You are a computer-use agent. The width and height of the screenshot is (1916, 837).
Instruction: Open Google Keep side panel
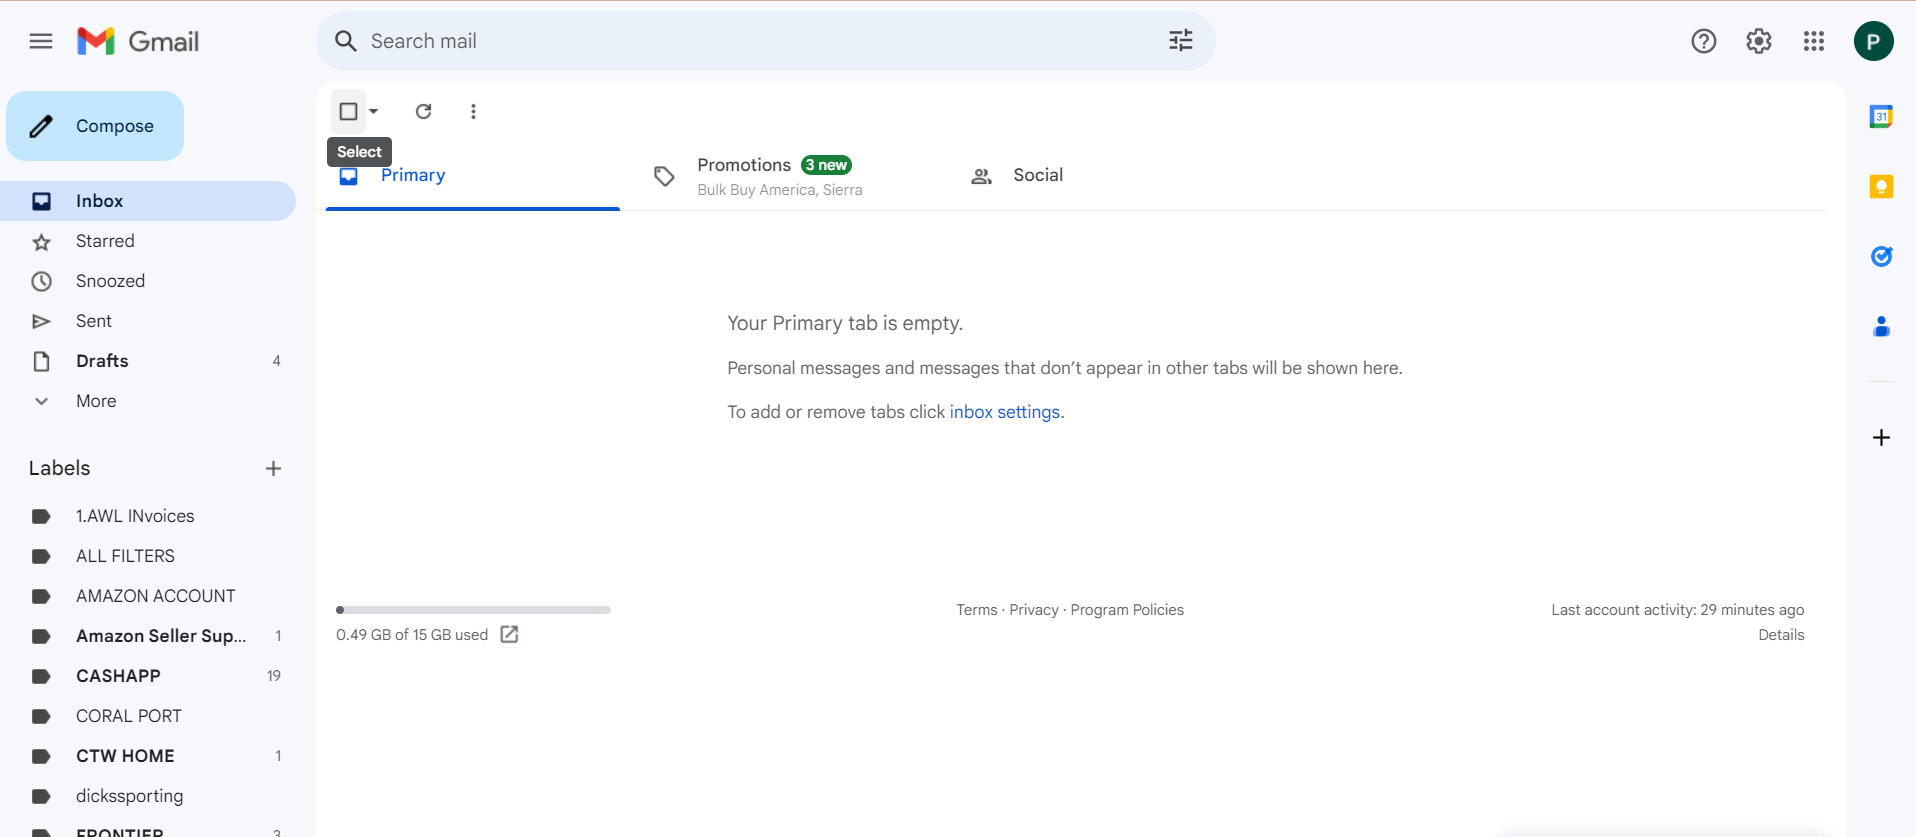[x=1881, y=186]
